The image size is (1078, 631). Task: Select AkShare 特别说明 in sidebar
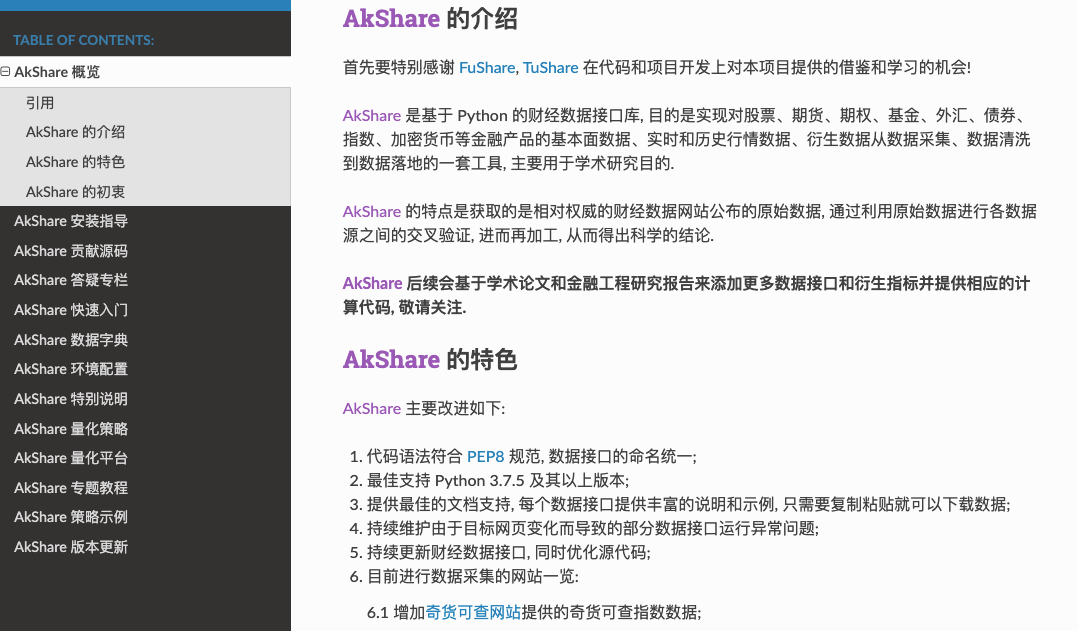pos(71,399)
